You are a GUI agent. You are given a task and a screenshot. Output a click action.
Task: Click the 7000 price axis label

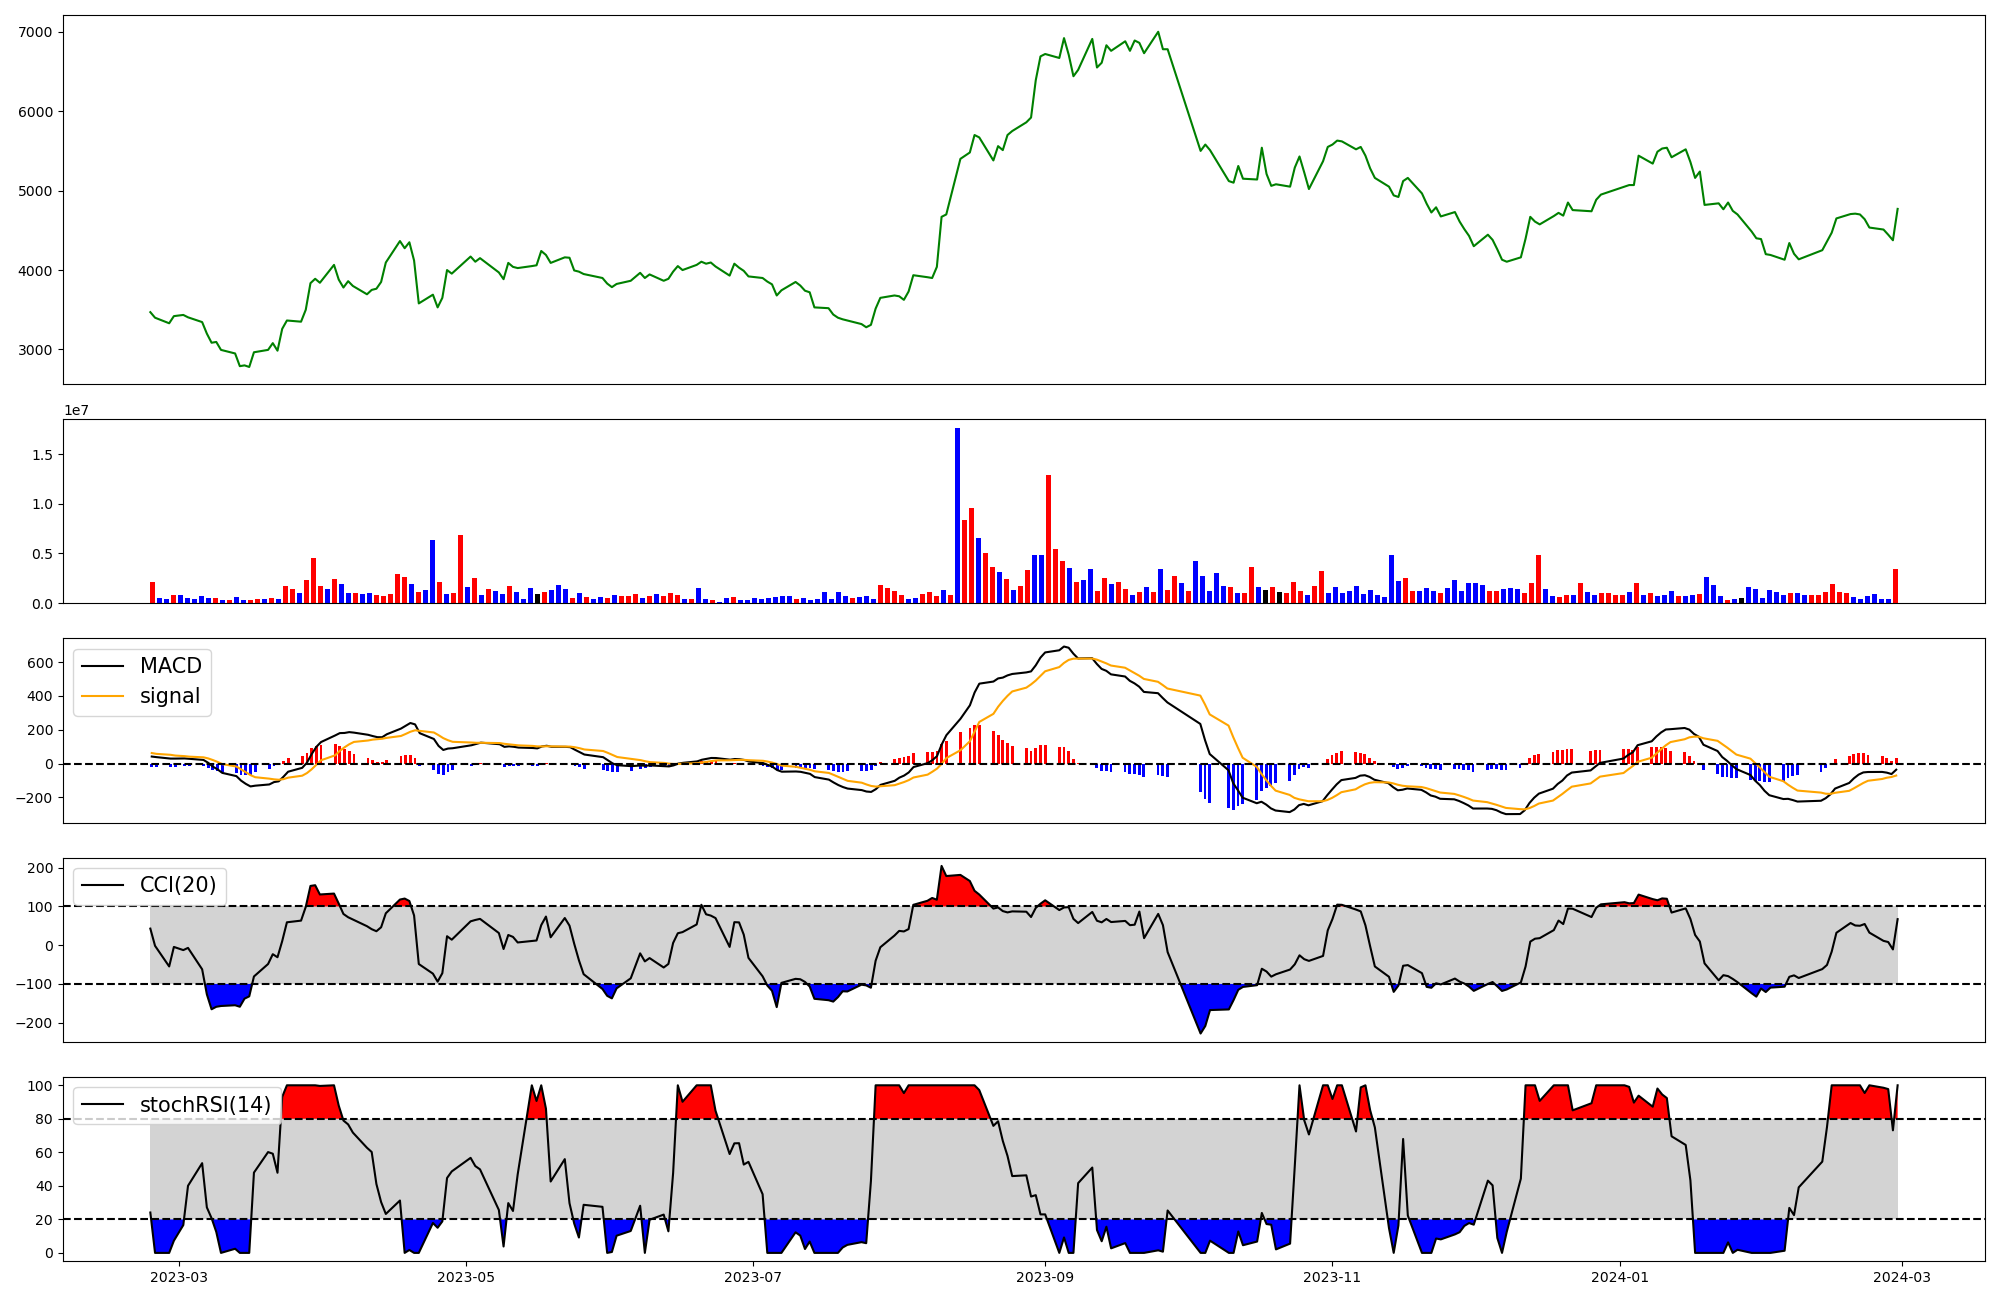coord(35,32)
